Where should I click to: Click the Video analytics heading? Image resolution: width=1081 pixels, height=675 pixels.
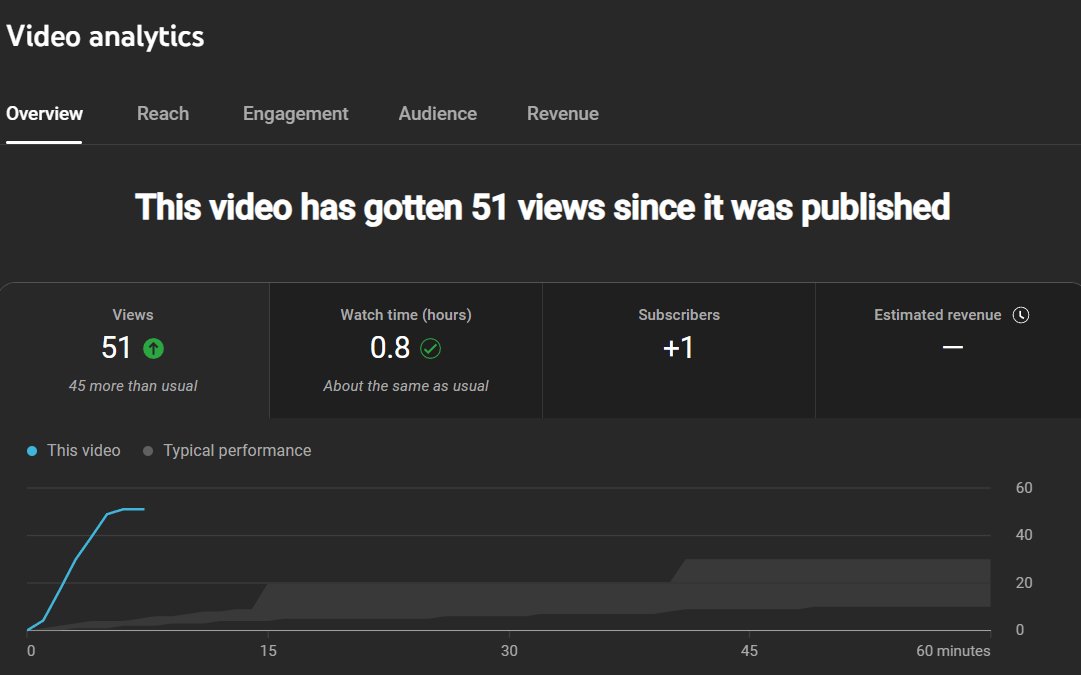pos(105,36)
